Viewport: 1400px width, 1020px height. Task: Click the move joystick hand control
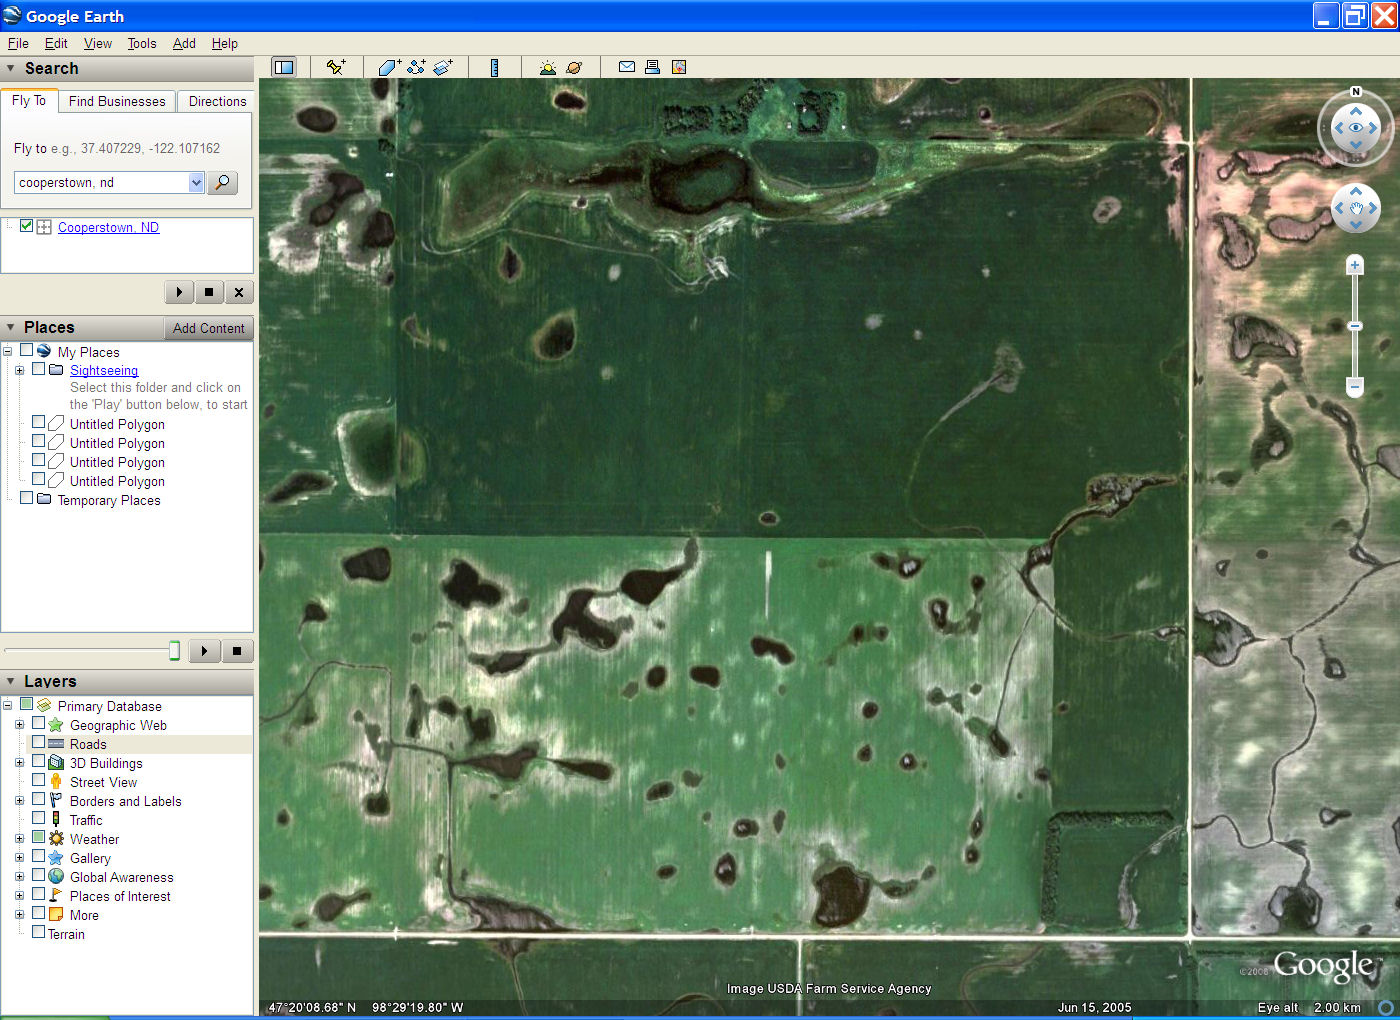coord(1356,208)
